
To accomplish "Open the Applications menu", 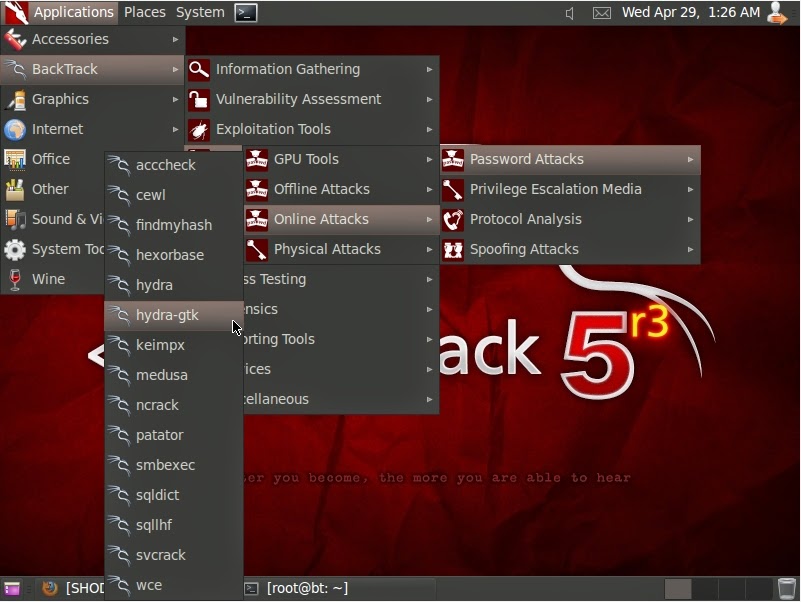I will click(x=59, y=12).
